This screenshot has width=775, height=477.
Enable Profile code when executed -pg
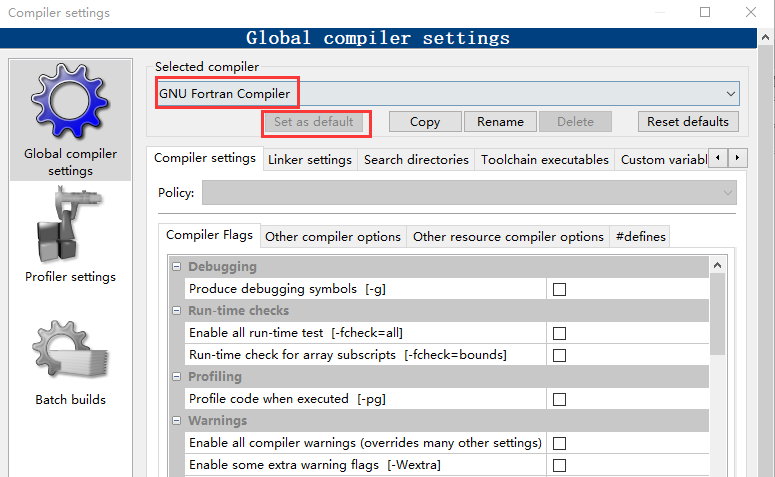coord(559,399)
